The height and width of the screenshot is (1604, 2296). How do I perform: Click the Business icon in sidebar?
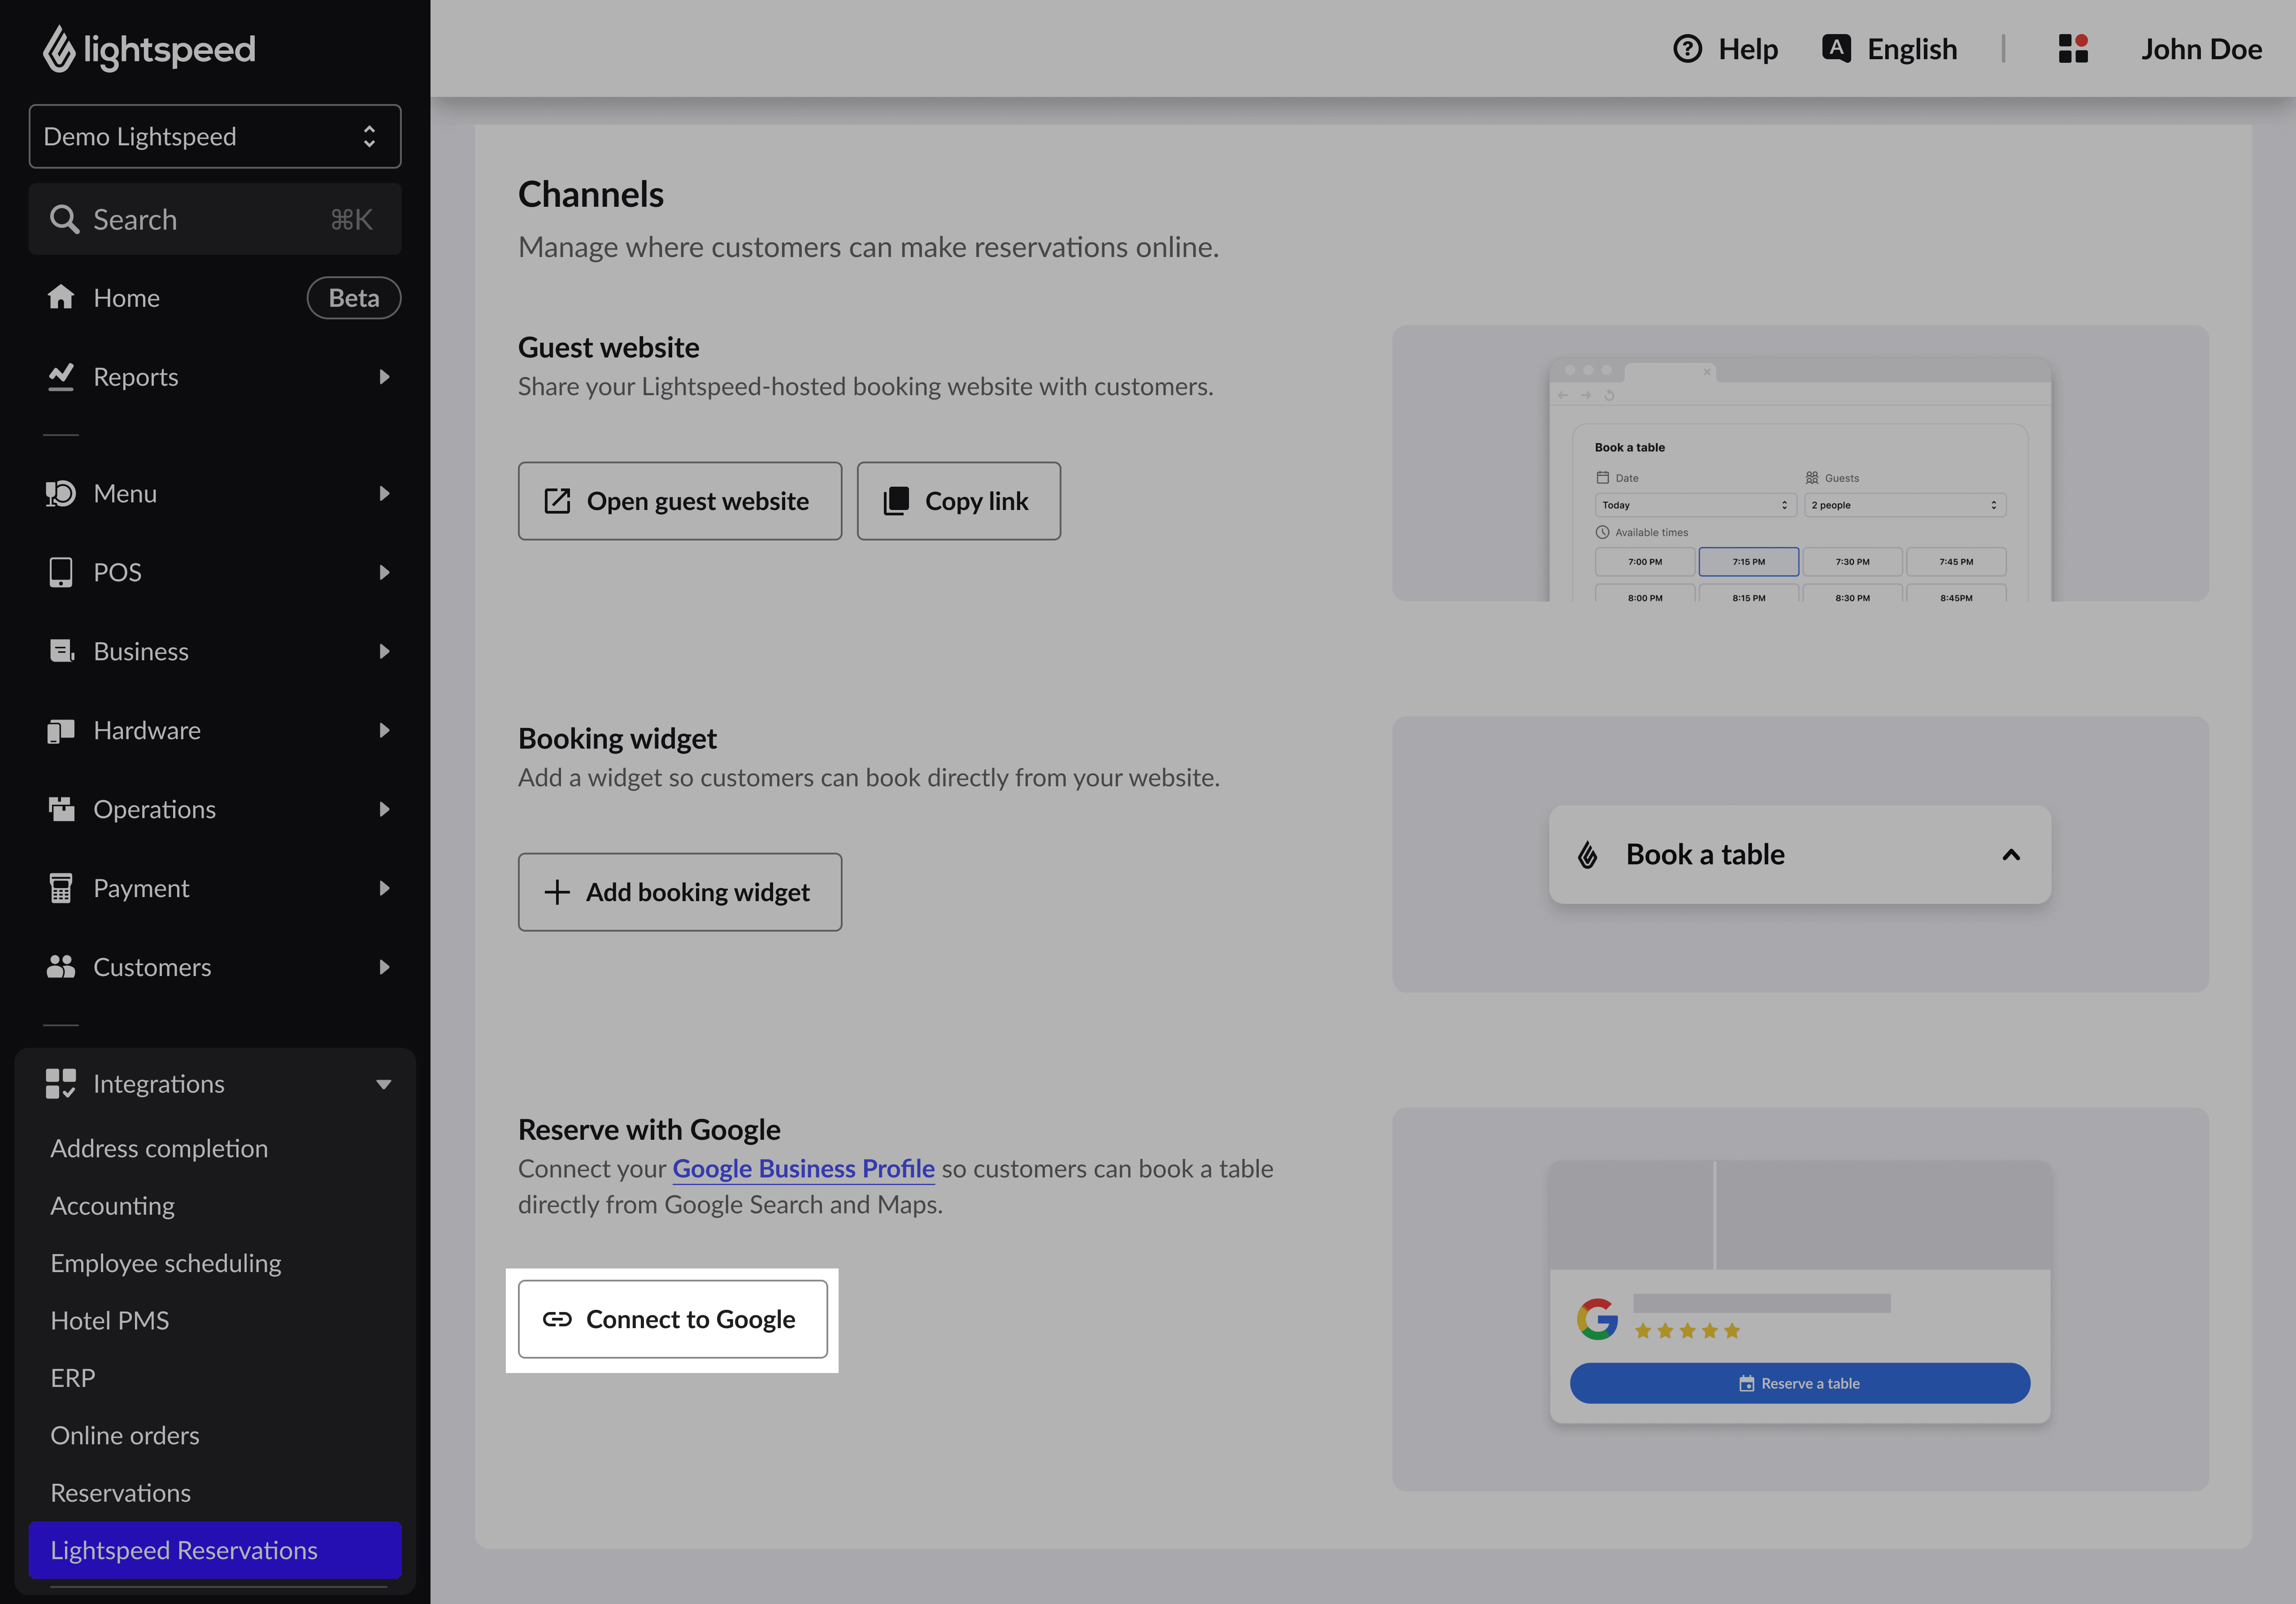click(61, 651)
